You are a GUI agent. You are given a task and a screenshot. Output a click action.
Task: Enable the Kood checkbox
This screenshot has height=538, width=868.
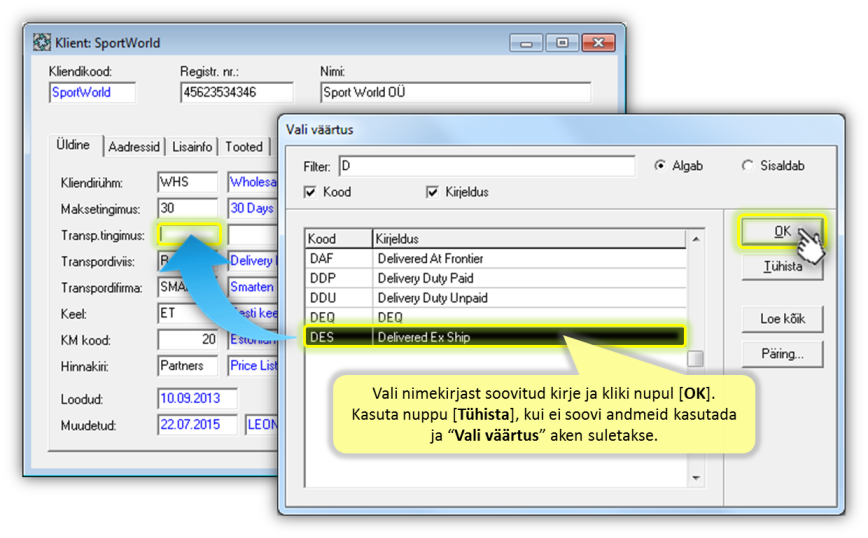click(310, 192)
